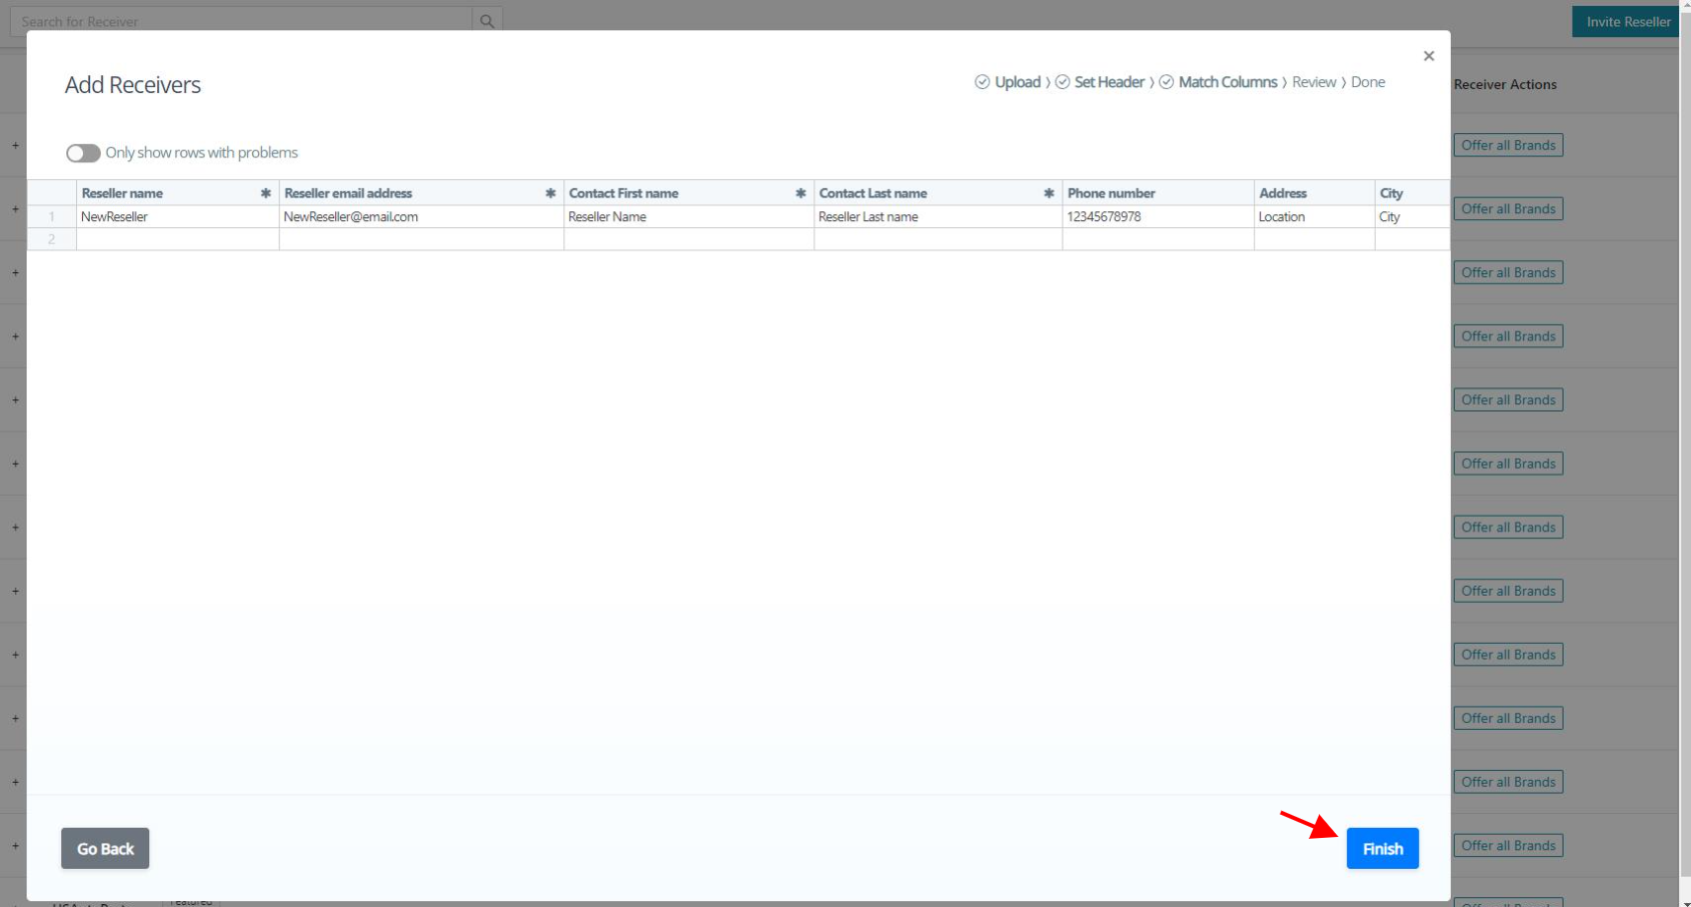Select the Review step in breadcrumb
Image resolution: width=1691 pixels, height=907 pixels.
[x=1313, y=82]
